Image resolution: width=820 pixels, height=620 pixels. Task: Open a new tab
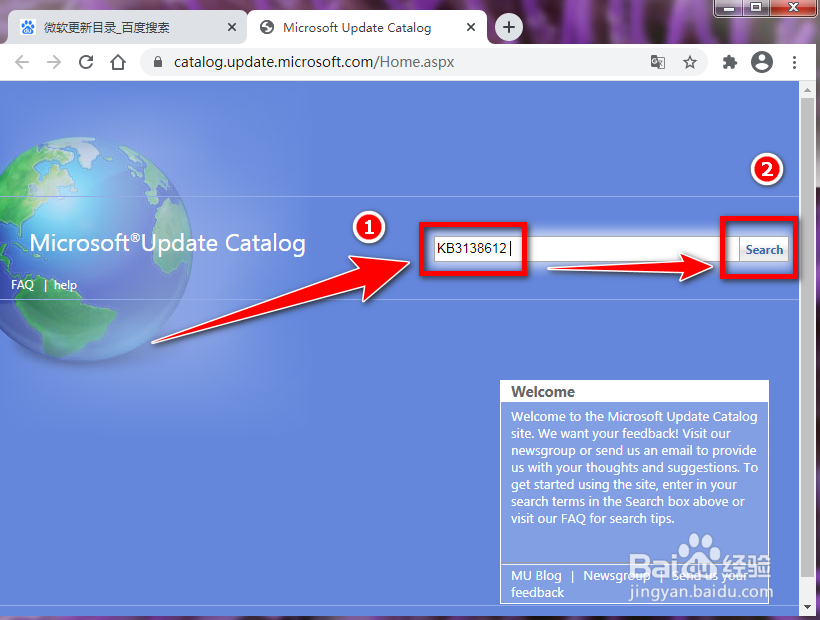tap(509, 27)
